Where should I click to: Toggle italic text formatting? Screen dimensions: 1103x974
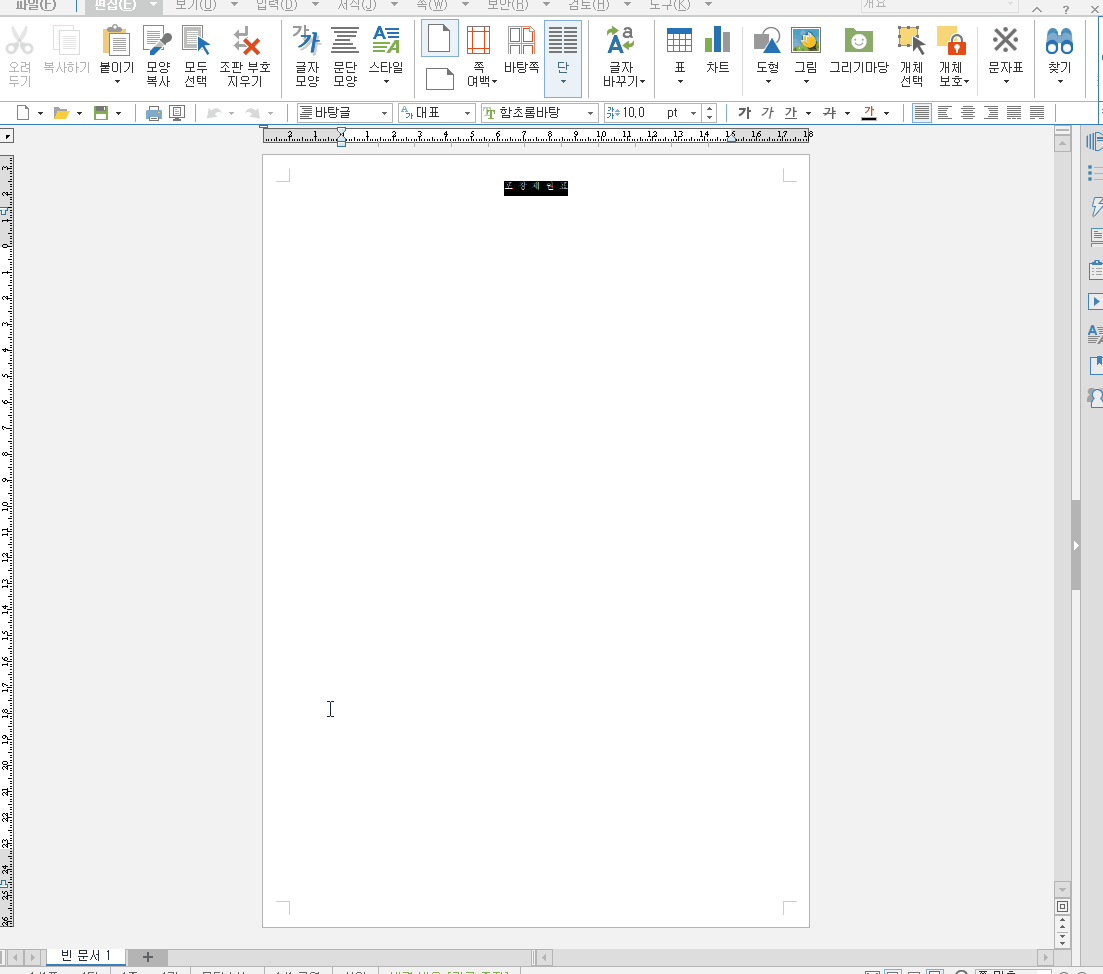click(766, 113)
